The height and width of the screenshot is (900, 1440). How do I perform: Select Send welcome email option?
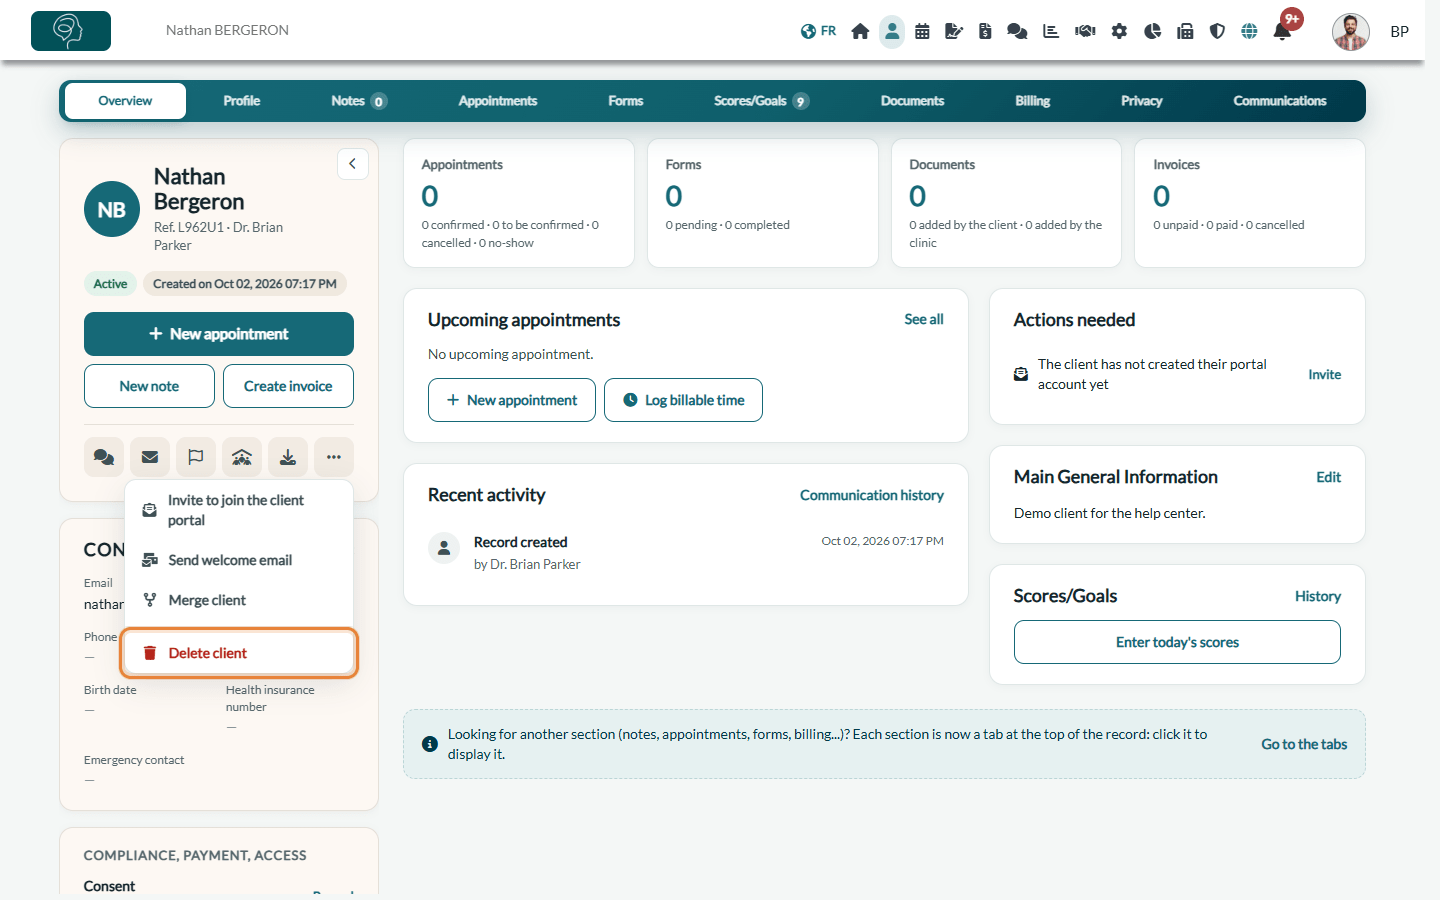coord(239,560)
